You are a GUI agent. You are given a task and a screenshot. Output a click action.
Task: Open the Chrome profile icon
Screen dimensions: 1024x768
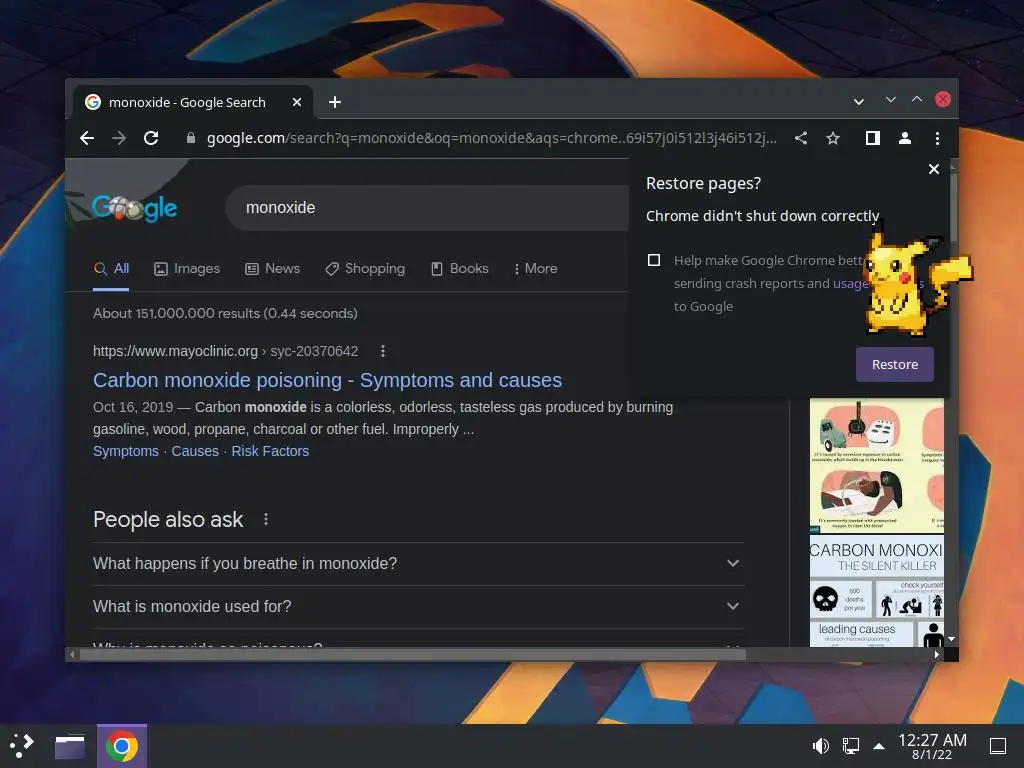coord(904,138)
